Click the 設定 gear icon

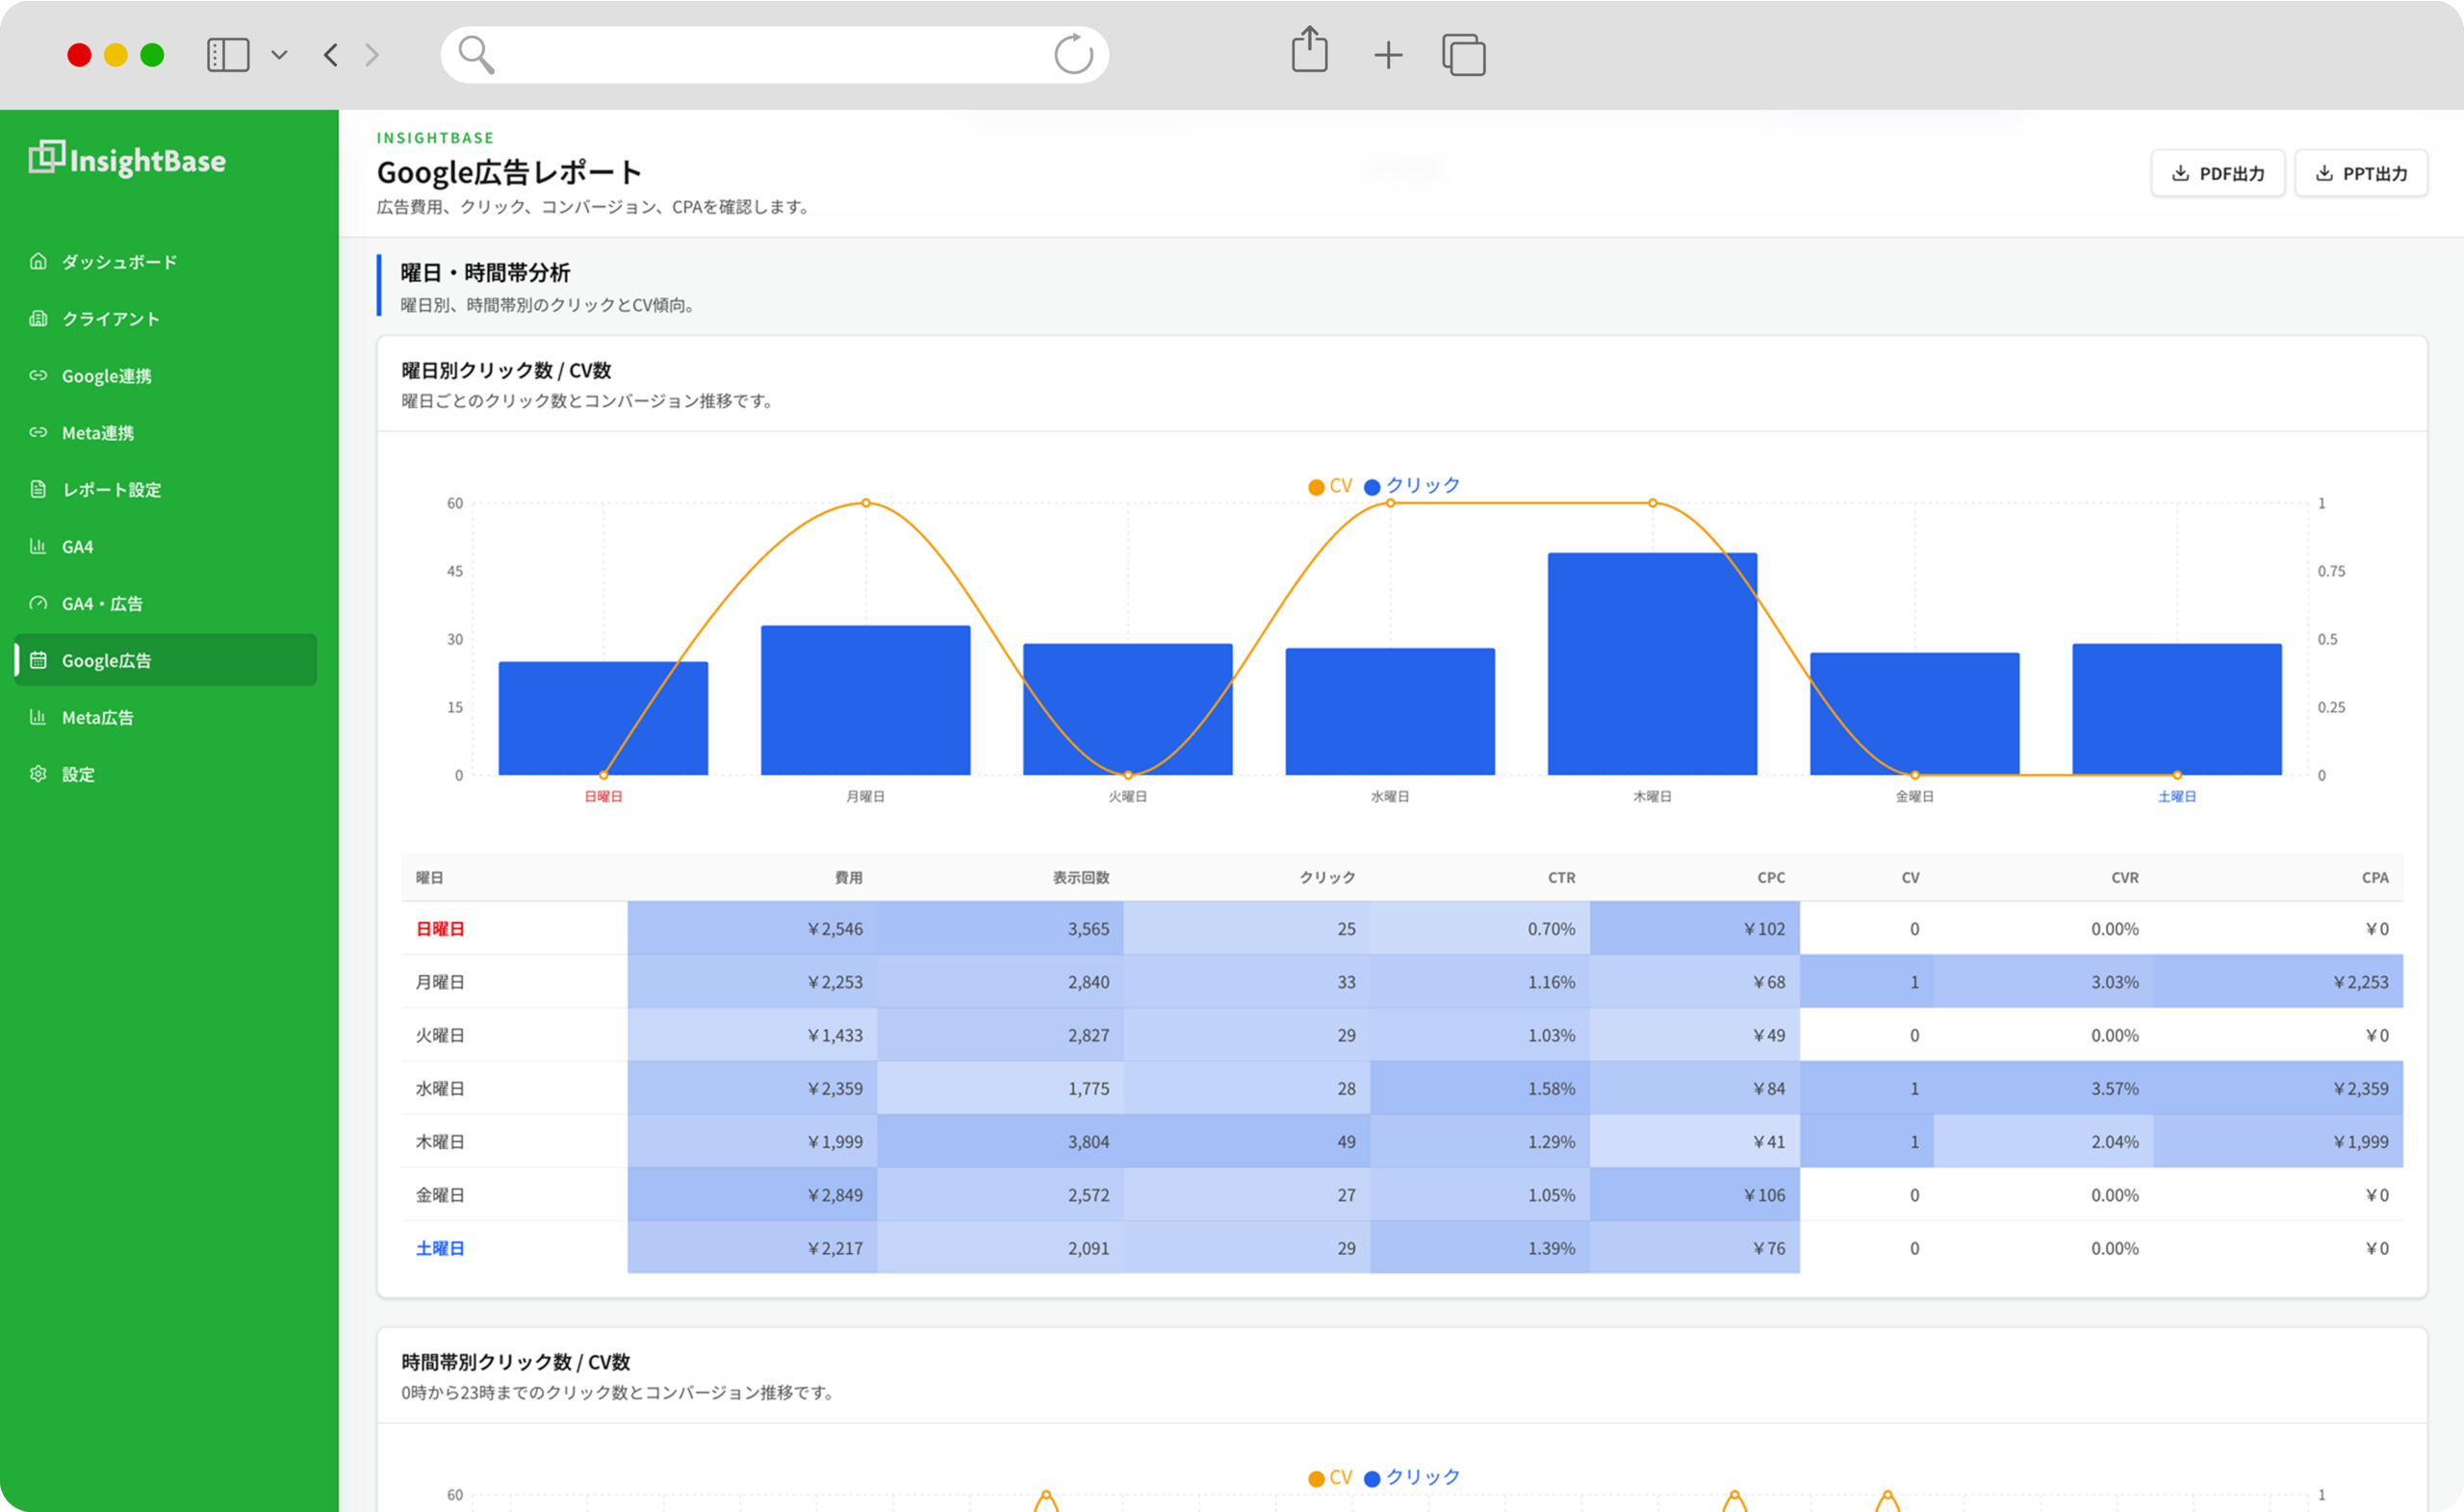[38, 774]
